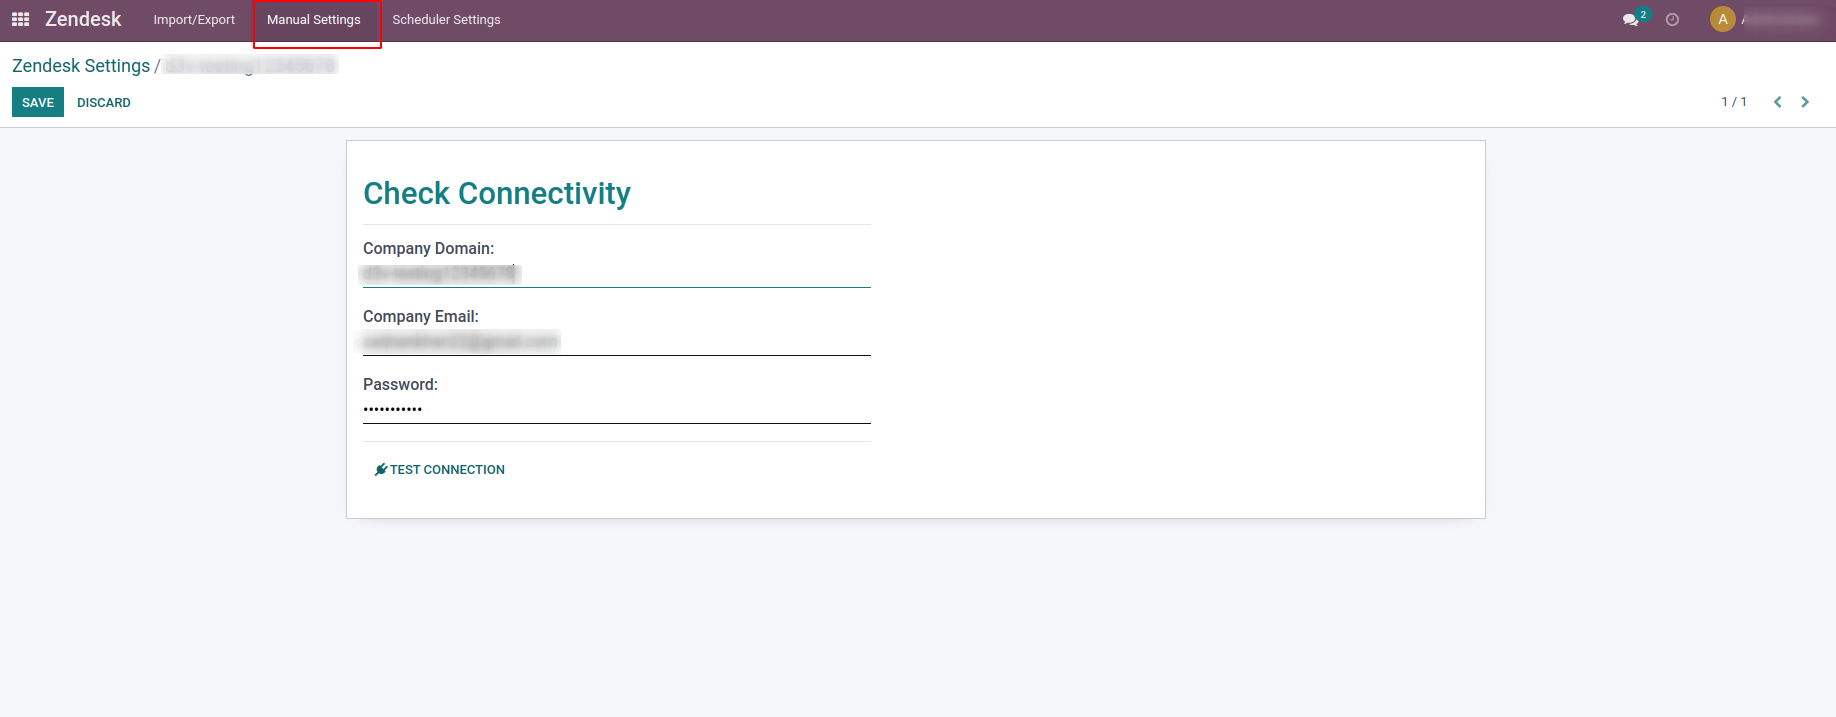Click the Save button

38,102
